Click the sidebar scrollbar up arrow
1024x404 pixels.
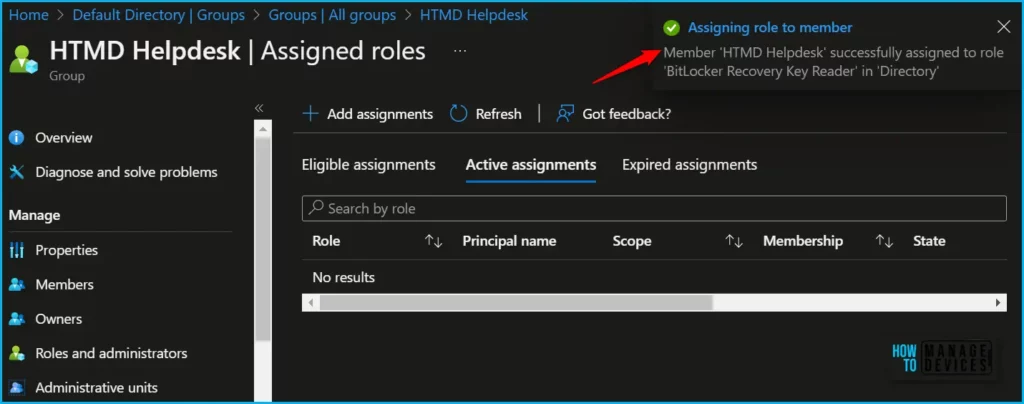(x=263, y=129)
